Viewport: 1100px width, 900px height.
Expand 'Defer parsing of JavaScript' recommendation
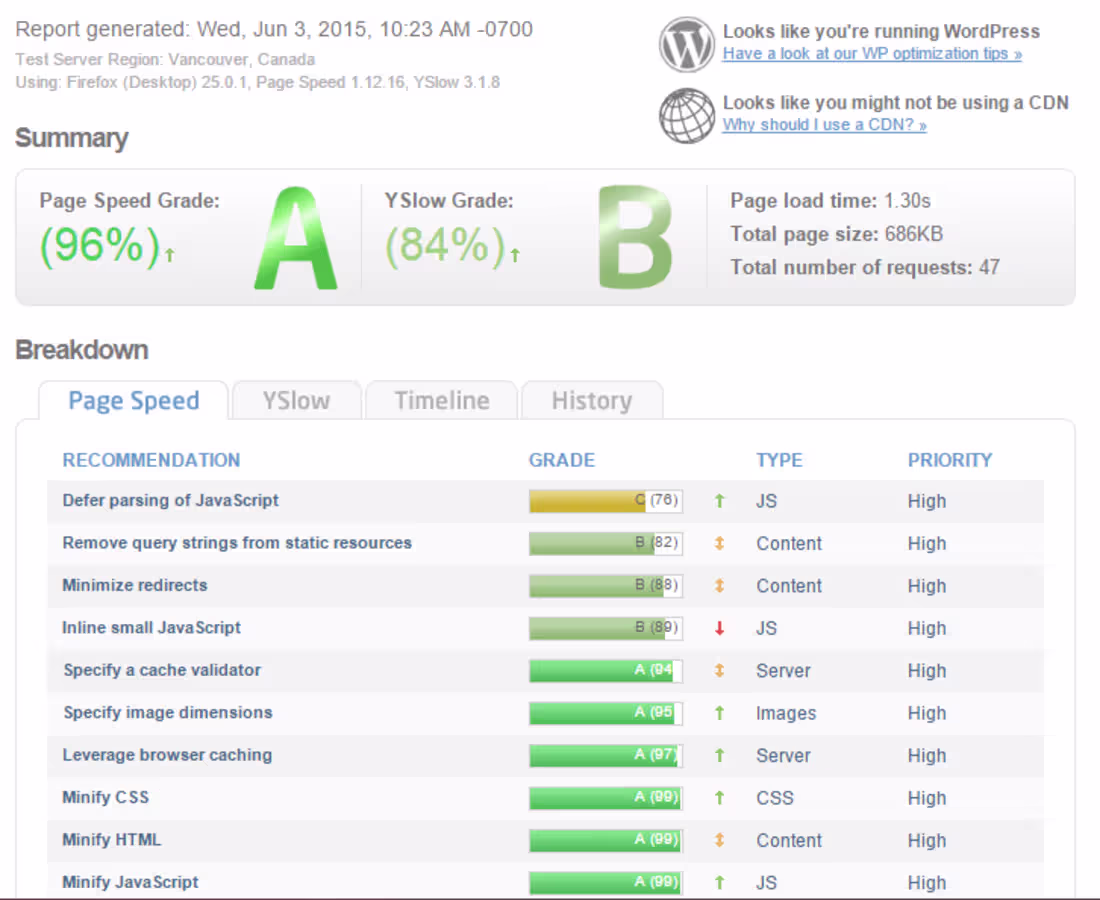click(170, 500)
